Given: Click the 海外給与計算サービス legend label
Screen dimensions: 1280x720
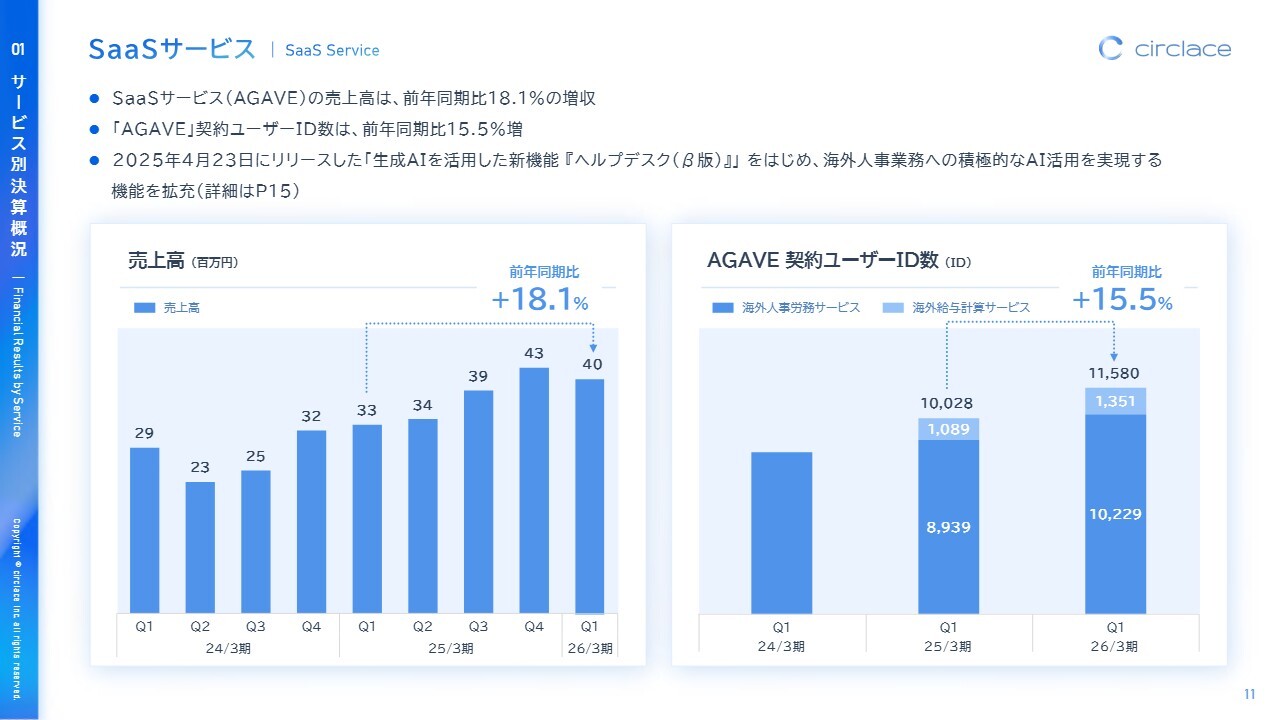Looking at the screenshot, I should tap(971, 308).
